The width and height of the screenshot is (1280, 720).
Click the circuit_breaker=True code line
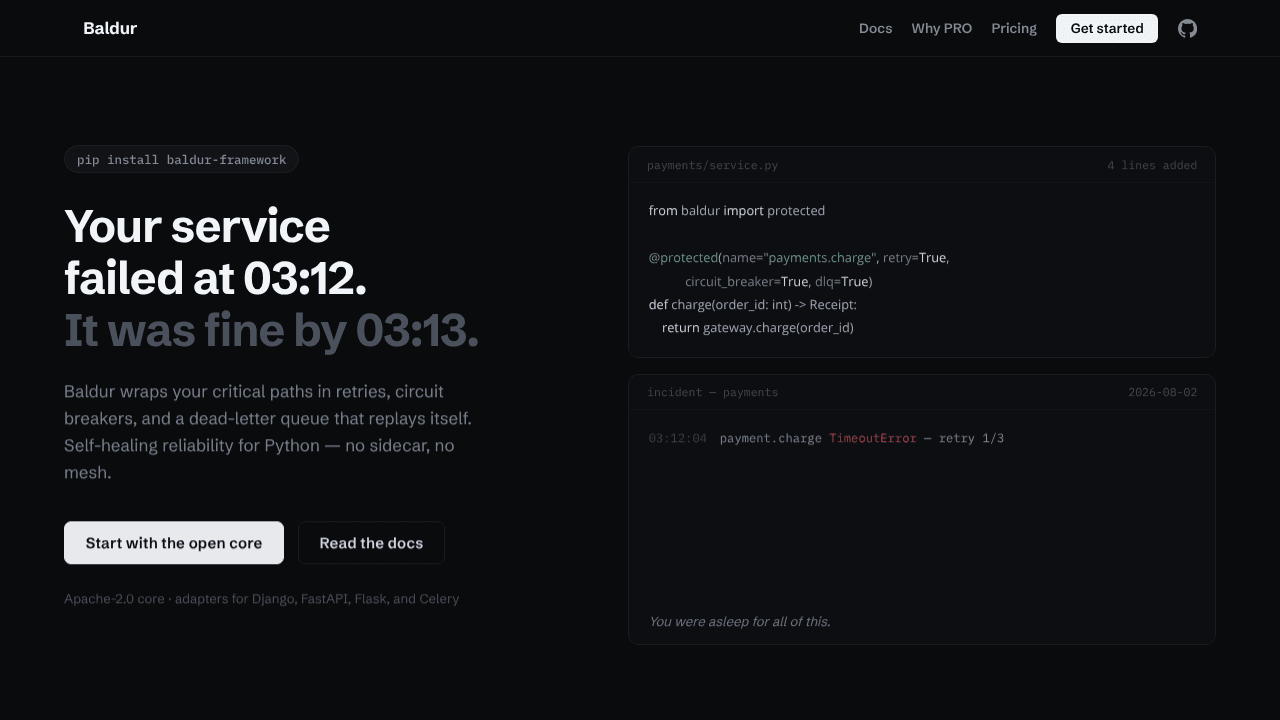(779, 282)
